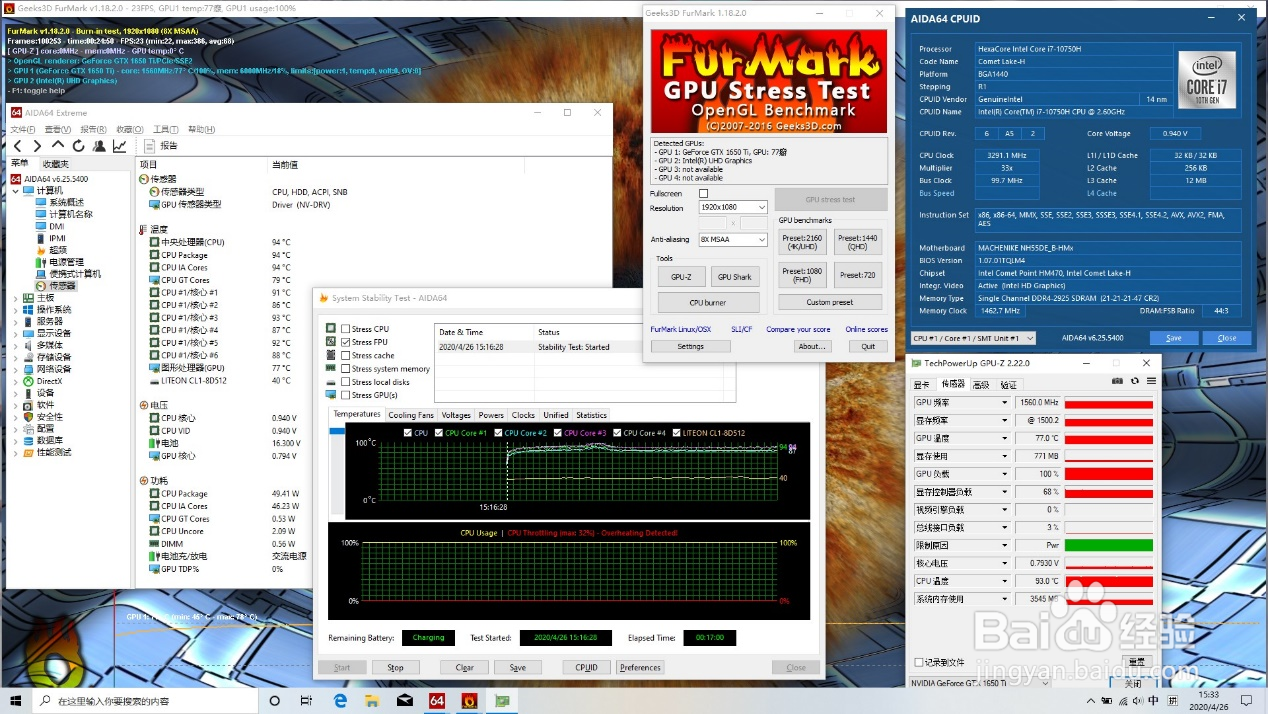Toggle the Stress FPU checkbox
The height and width of the screenshot is (714, 1268).
(x=346, y=342)
